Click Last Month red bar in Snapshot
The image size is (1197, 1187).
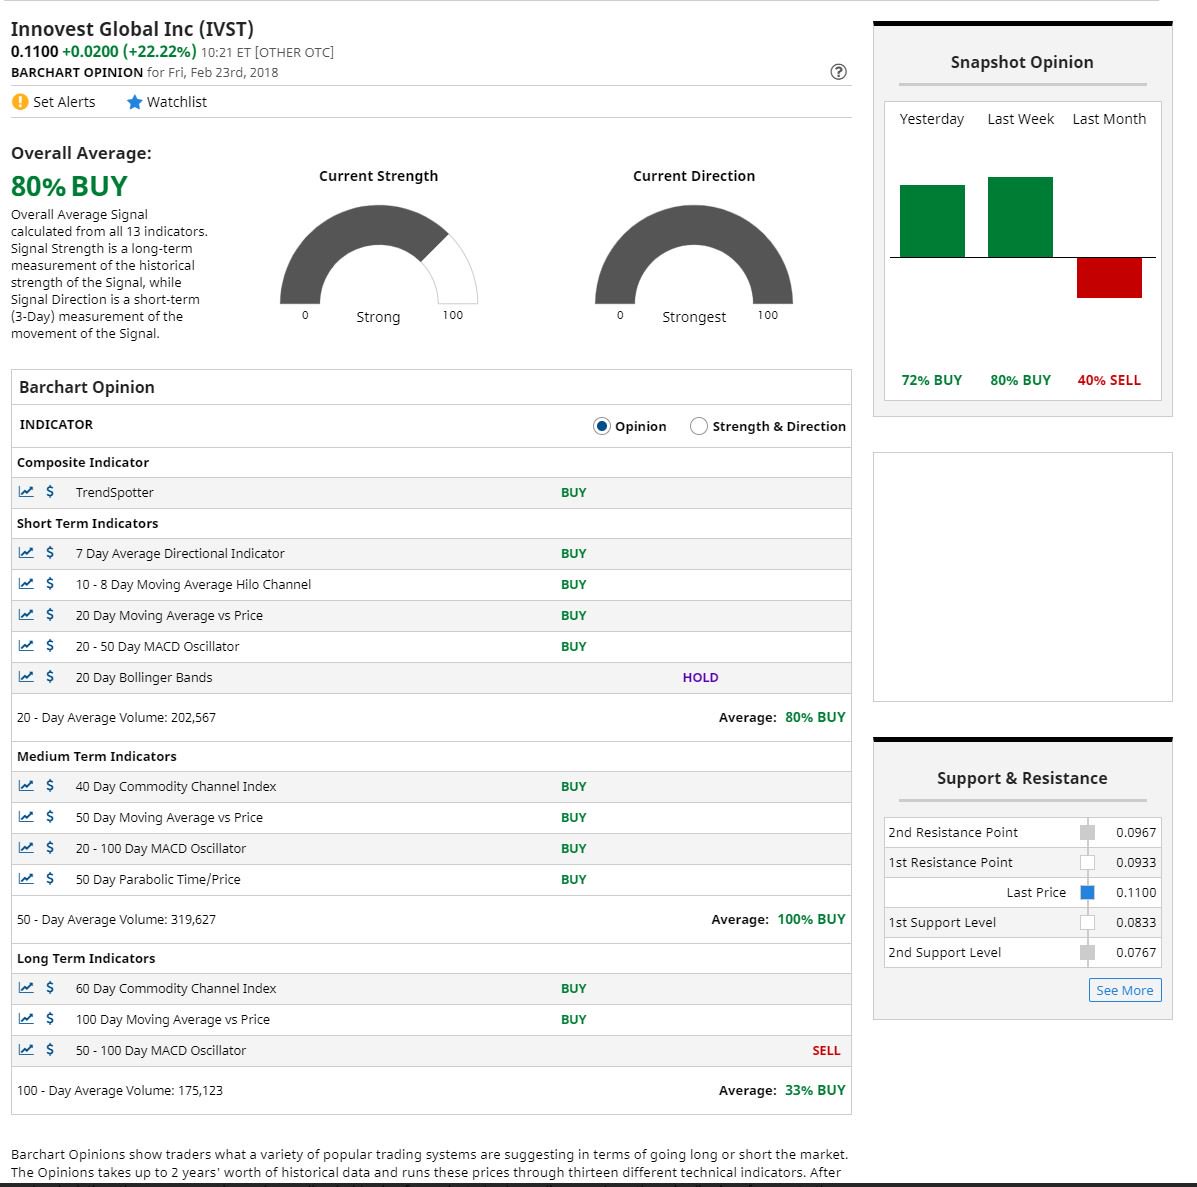click(x=1109, y=278)
